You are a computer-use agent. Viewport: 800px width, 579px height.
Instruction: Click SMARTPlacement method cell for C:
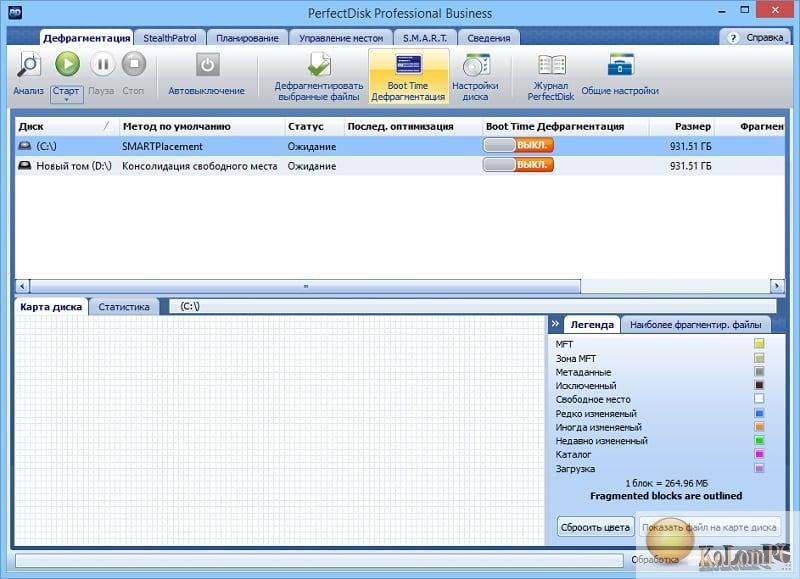[x=162, y=146]
